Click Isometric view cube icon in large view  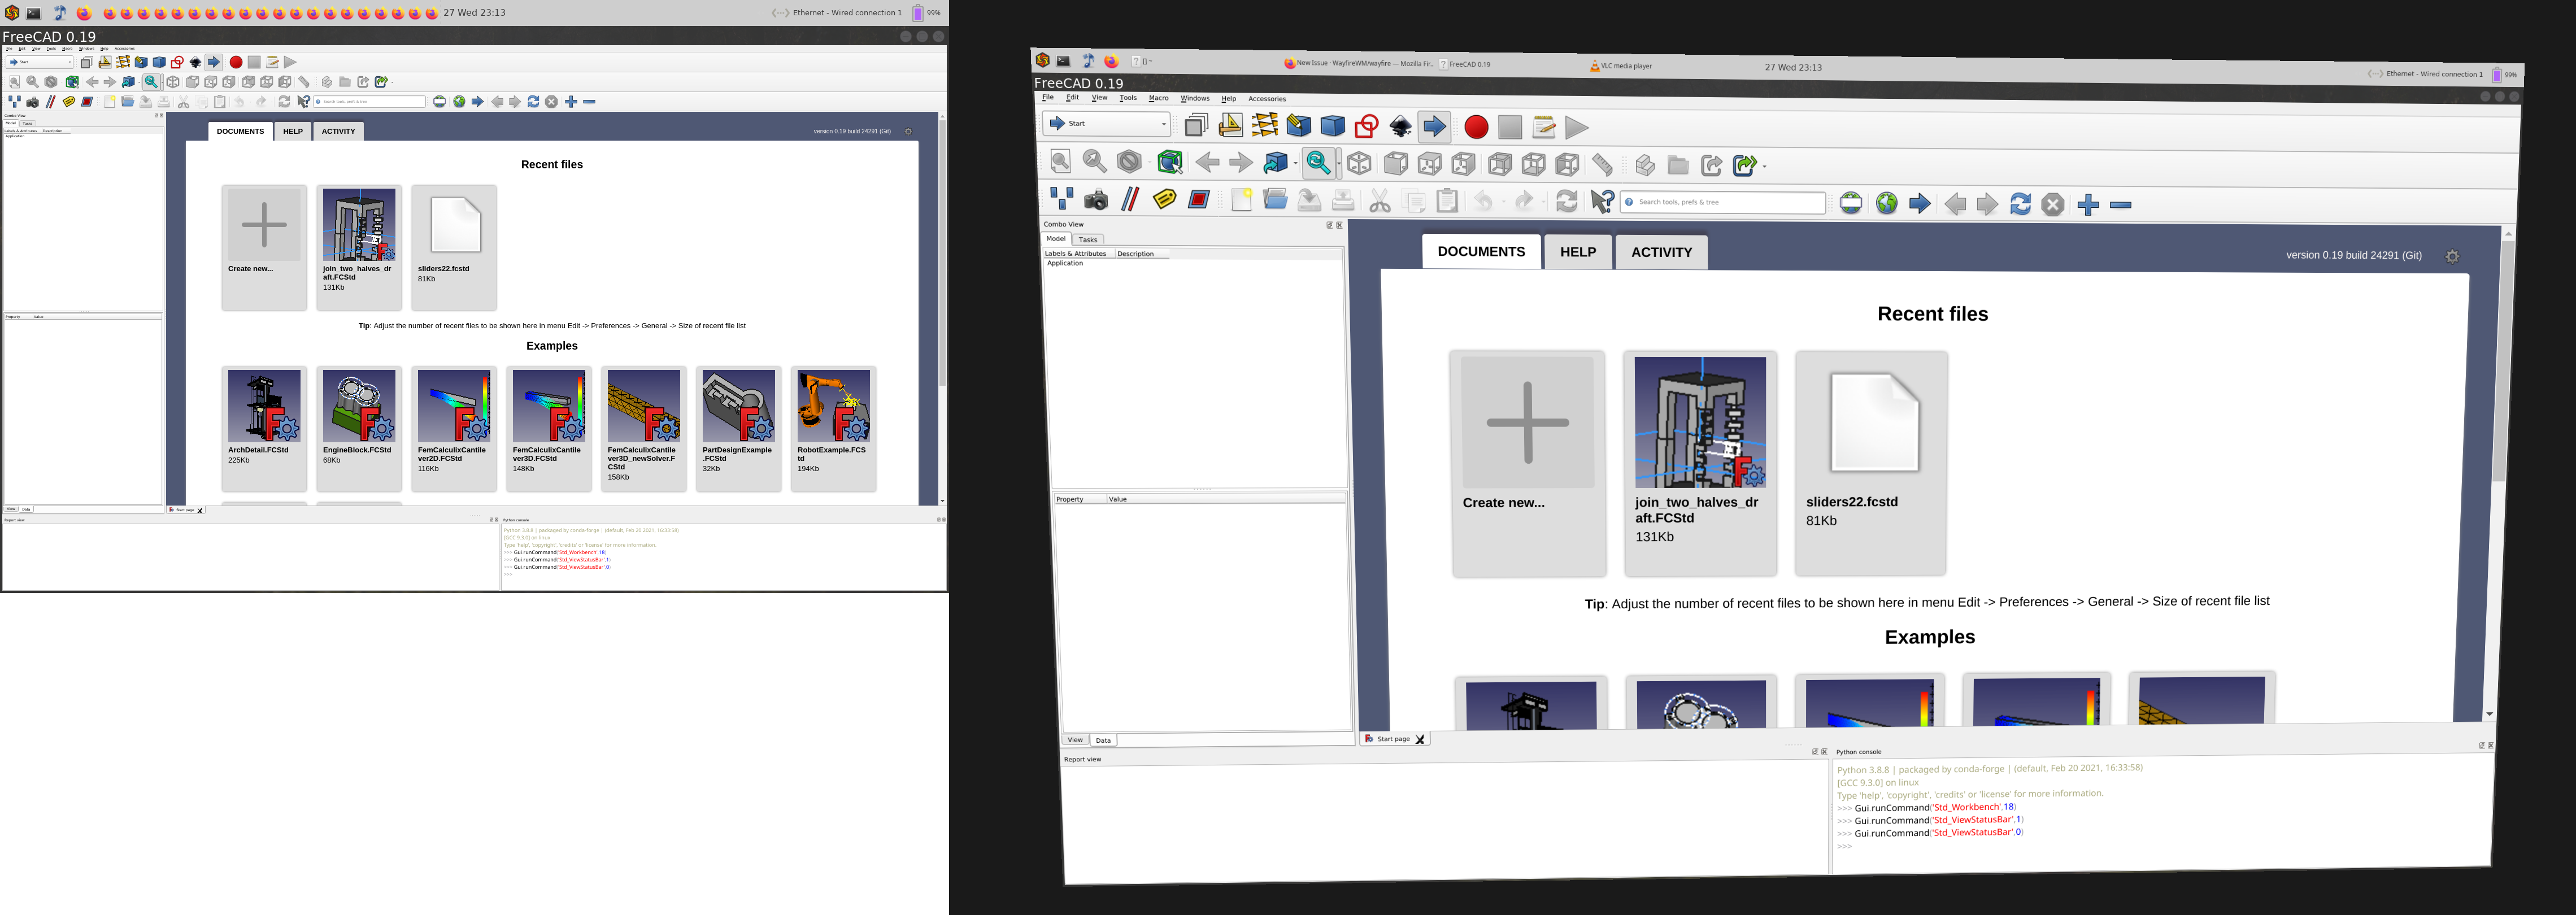coord(1359,163)
